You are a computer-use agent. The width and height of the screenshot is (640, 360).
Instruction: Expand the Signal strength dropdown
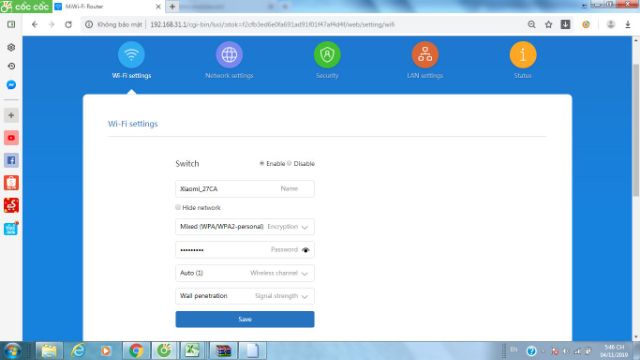pos(245,296)
